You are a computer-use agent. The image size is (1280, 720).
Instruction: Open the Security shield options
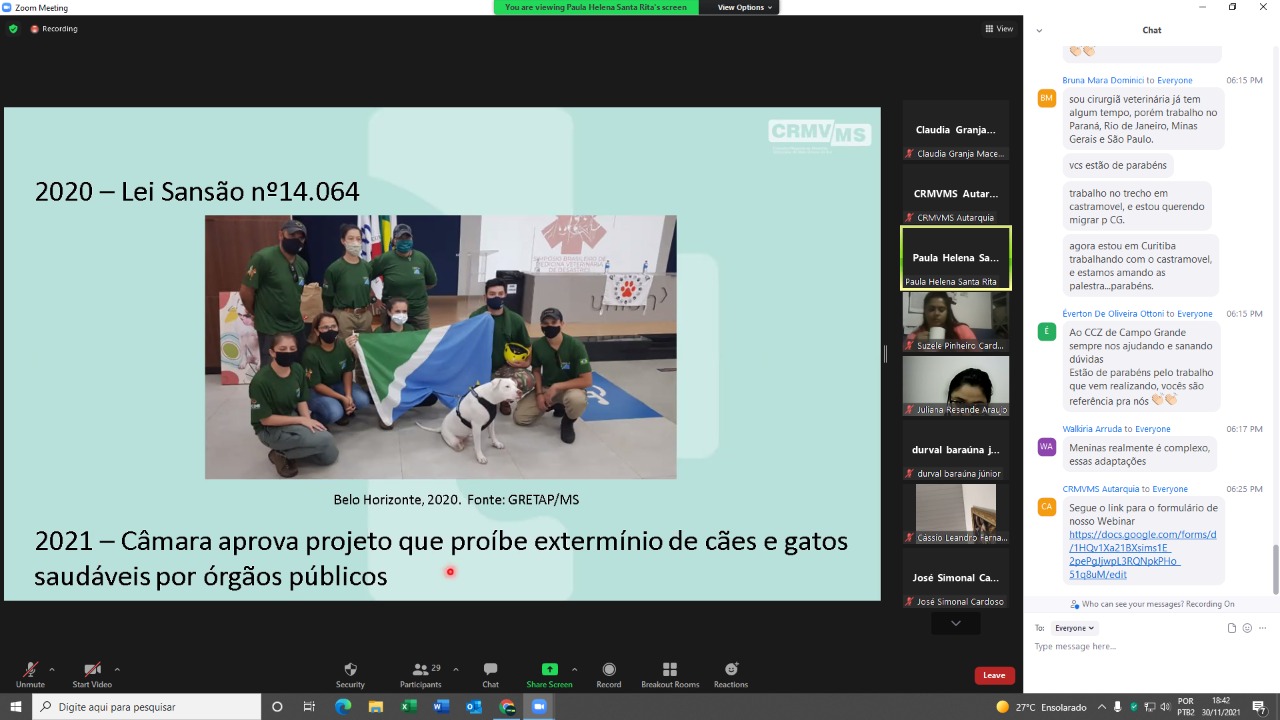350,673
